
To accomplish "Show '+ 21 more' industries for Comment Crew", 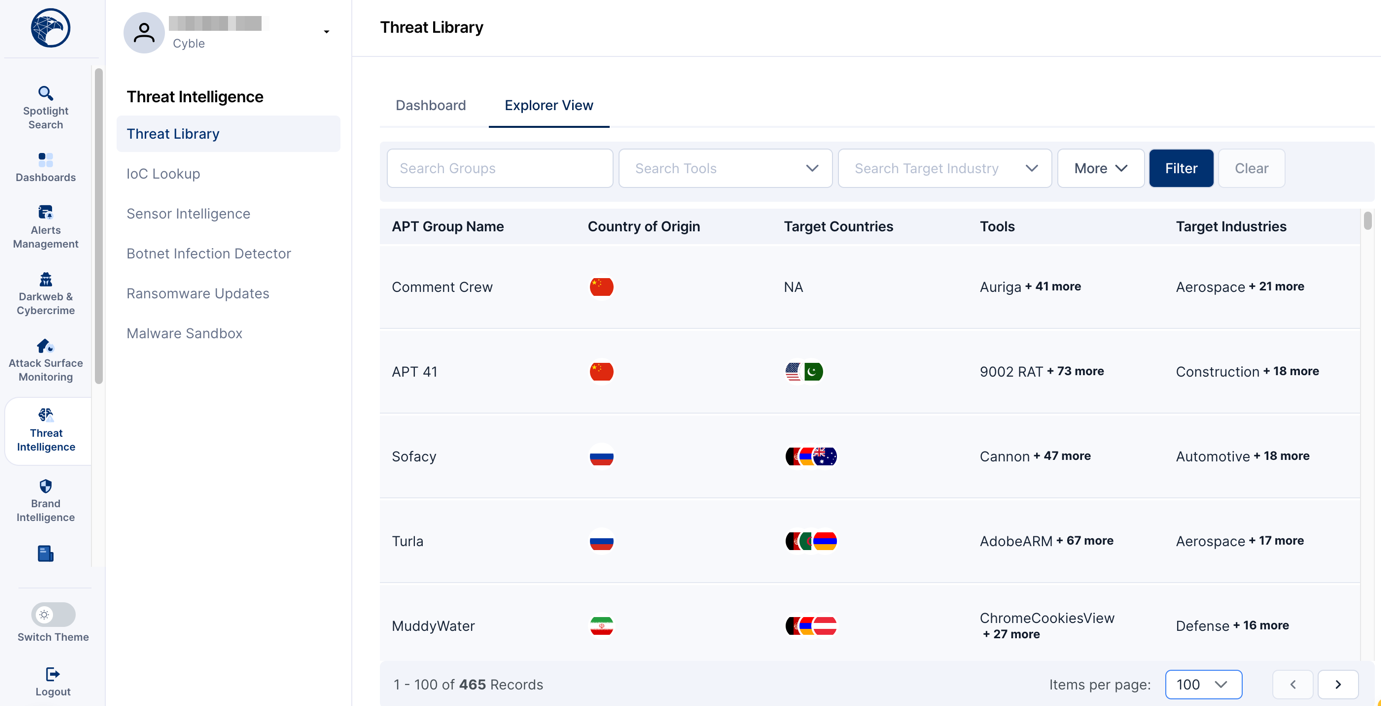I will point(1276,287).
